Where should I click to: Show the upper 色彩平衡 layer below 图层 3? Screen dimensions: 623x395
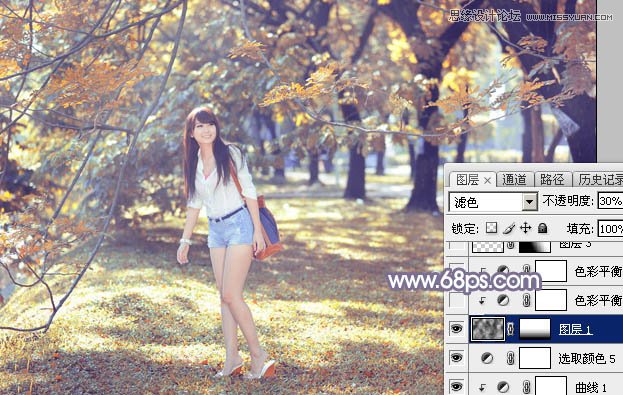tap(457, 271)
